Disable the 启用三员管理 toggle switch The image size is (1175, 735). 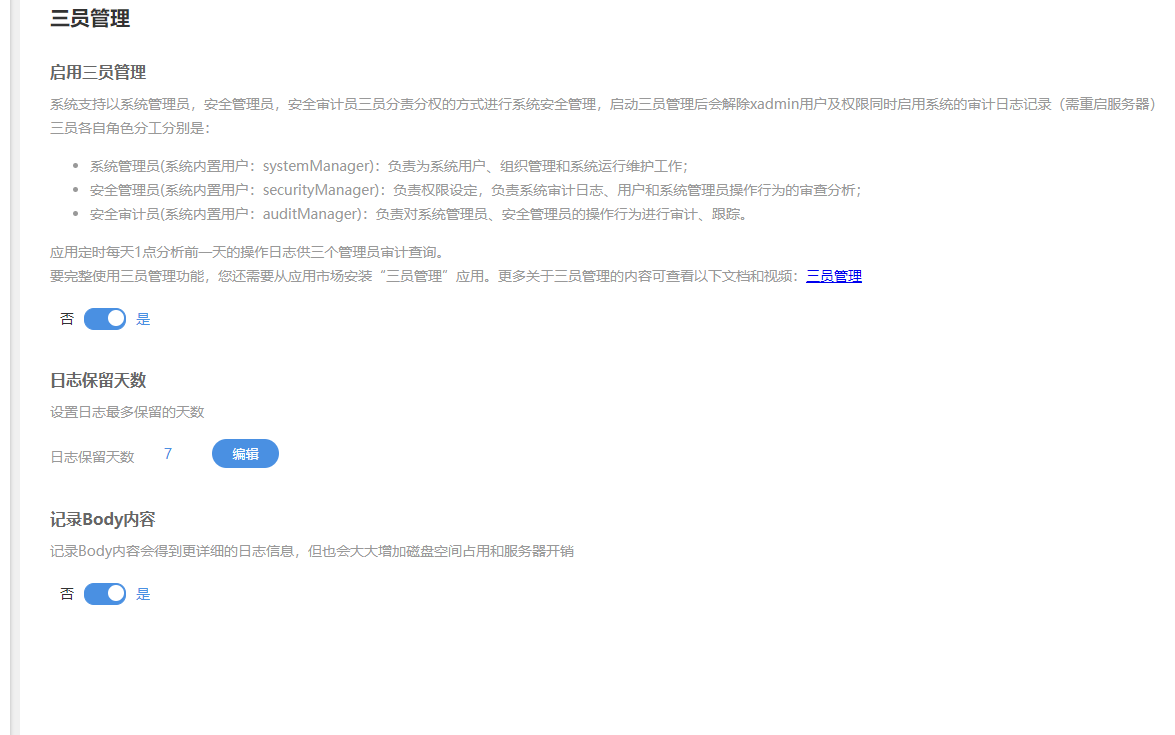click(104, 318)
